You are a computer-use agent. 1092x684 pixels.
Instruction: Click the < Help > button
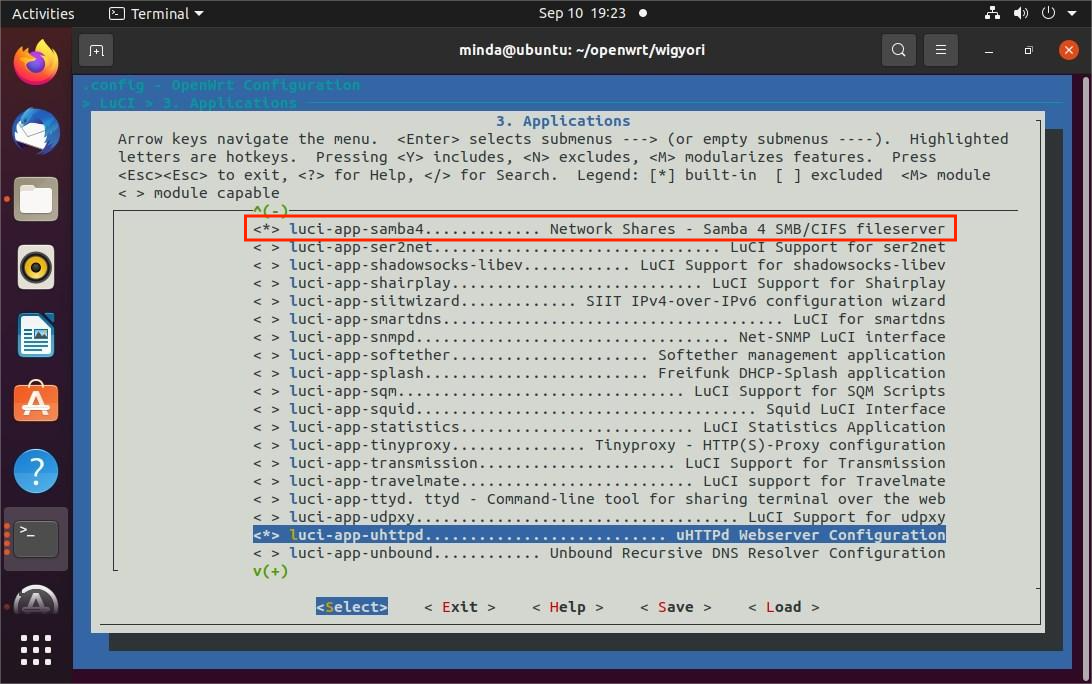[x=568, y=607]
